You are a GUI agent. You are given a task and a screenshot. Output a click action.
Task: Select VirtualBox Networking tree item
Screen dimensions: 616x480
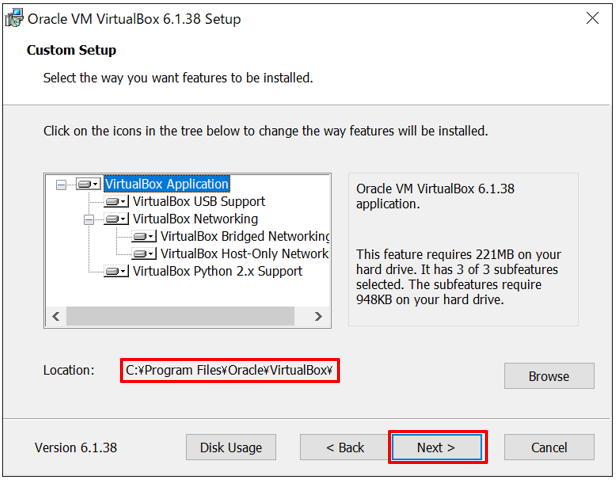coord(195,219)
